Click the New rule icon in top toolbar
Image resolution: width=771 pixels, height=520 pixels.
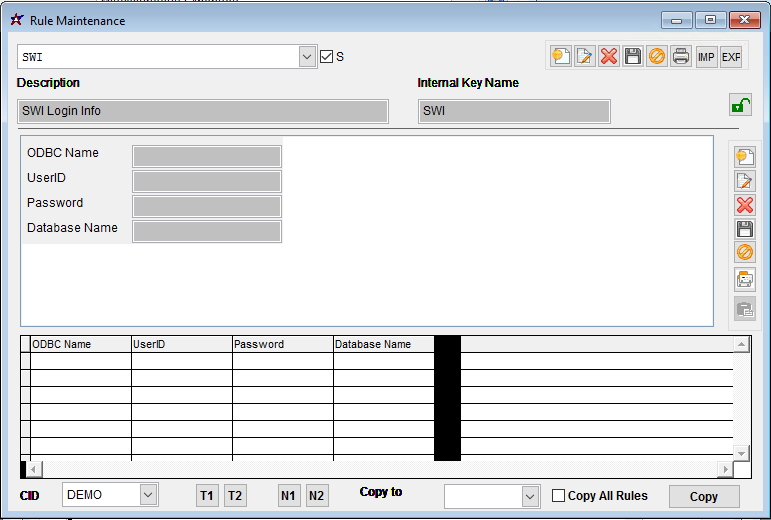click(x=561, y=57)
